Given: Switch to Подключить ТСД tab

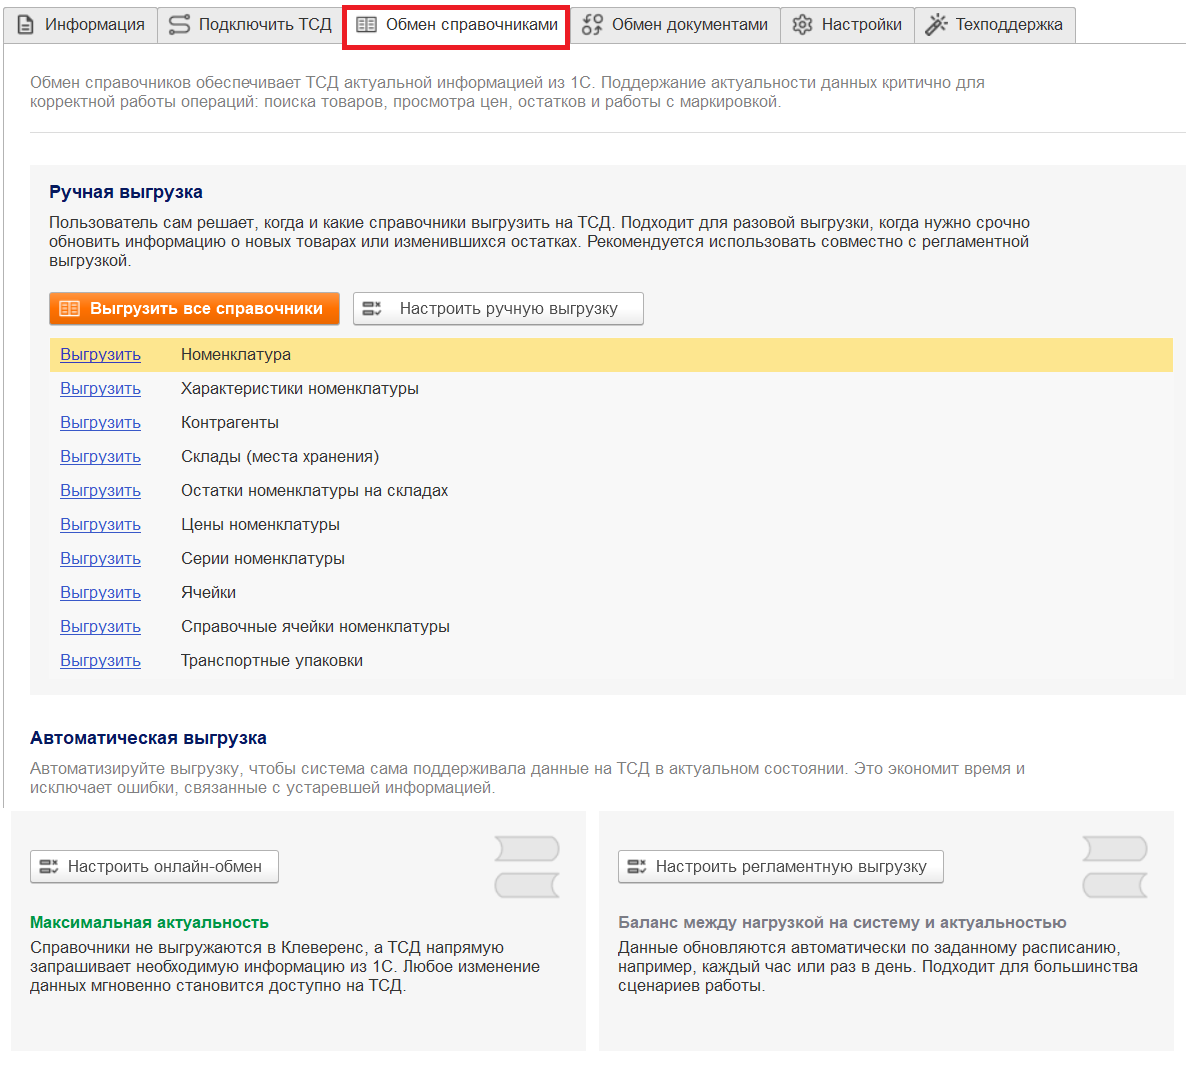Looking at the screenshot, I should [x=250, y=25].
